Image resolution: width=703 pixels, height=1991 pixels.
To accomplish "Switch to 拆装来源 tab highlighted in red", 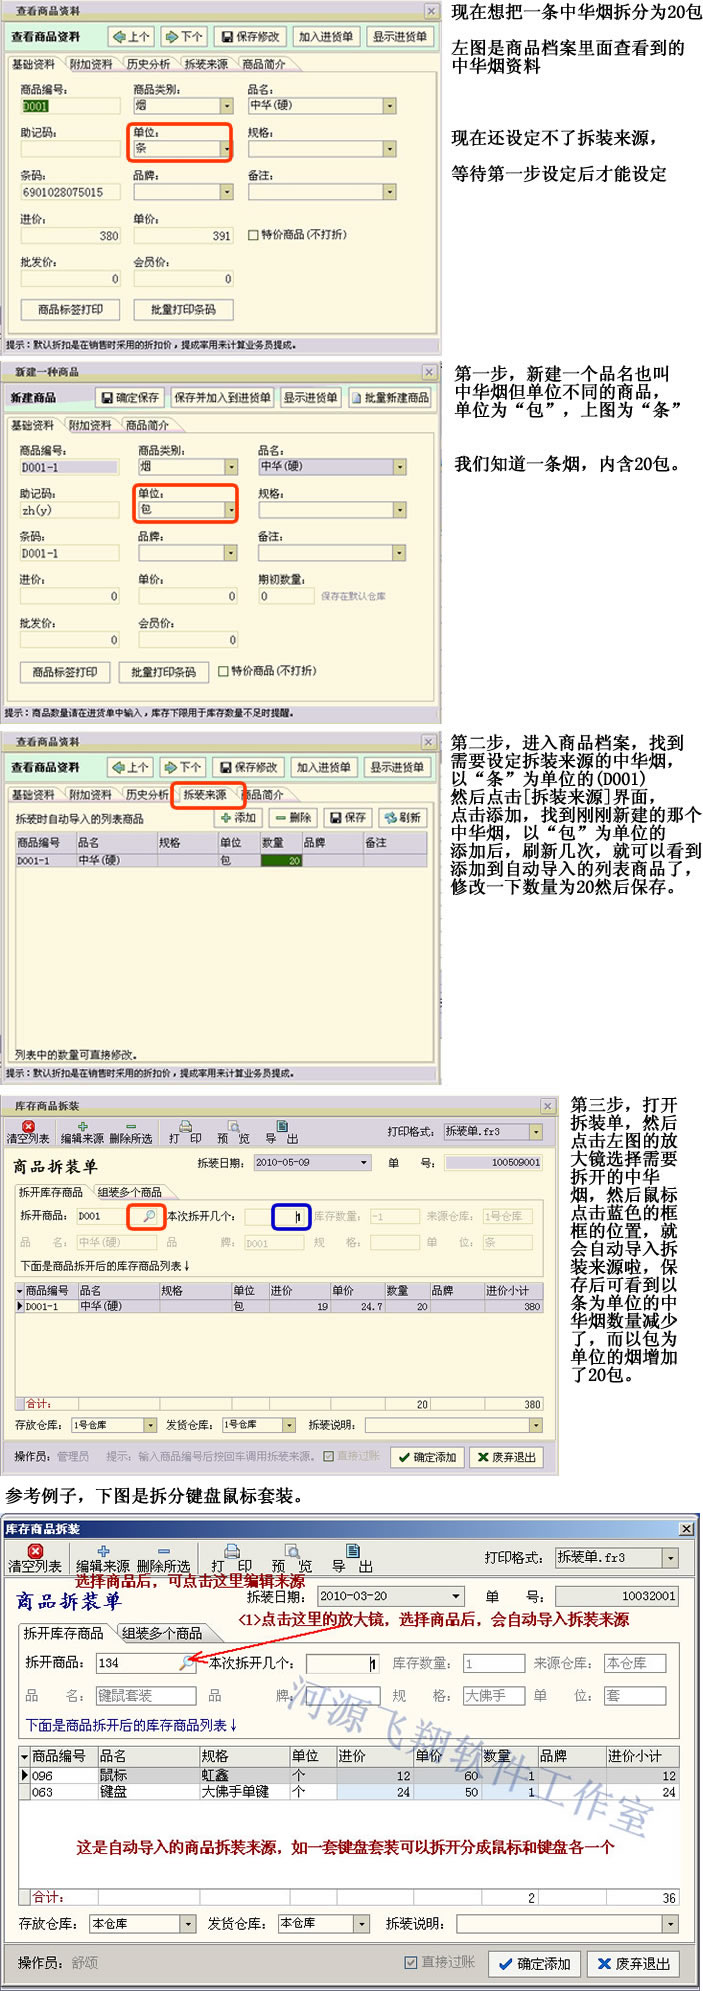I will 205,795.
